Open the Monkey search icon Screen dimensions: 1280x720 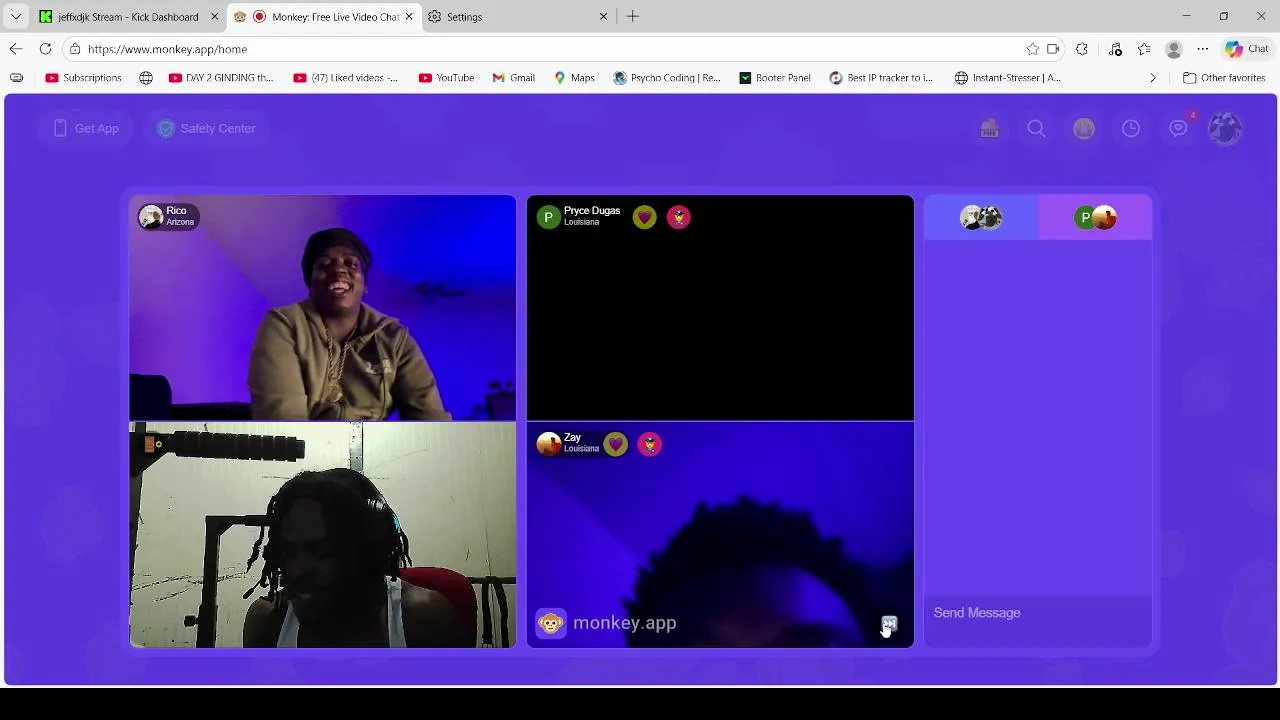click(1036, 128)
